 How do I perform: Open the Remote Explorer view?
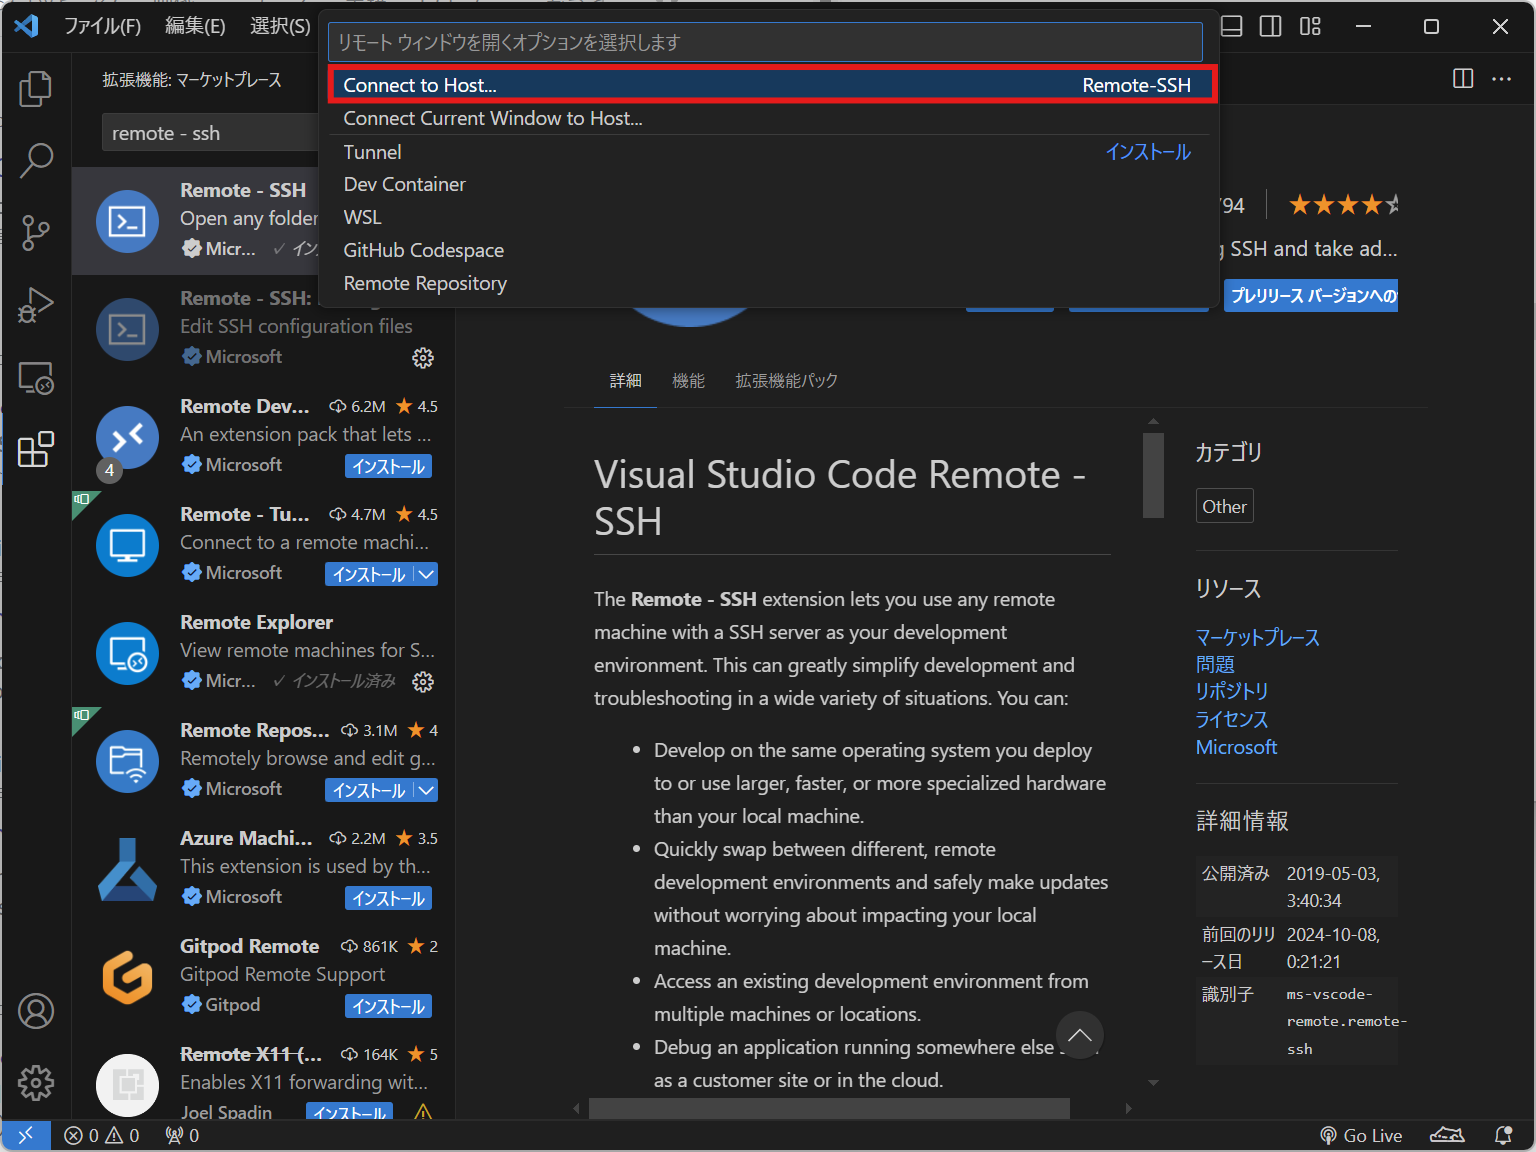point(36,378)
